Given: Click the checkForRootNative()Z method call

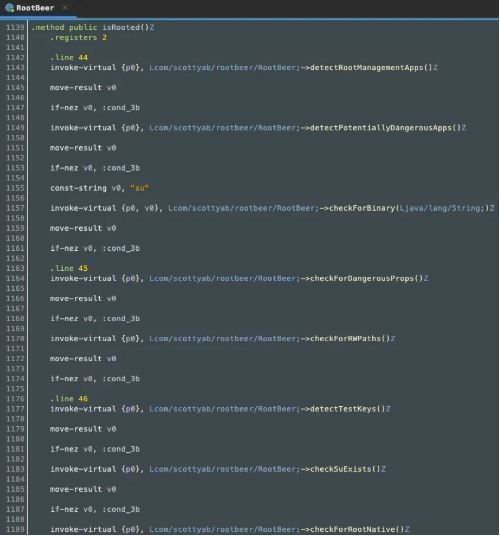Looking at the screenshot, I should (x=360, y=530).
